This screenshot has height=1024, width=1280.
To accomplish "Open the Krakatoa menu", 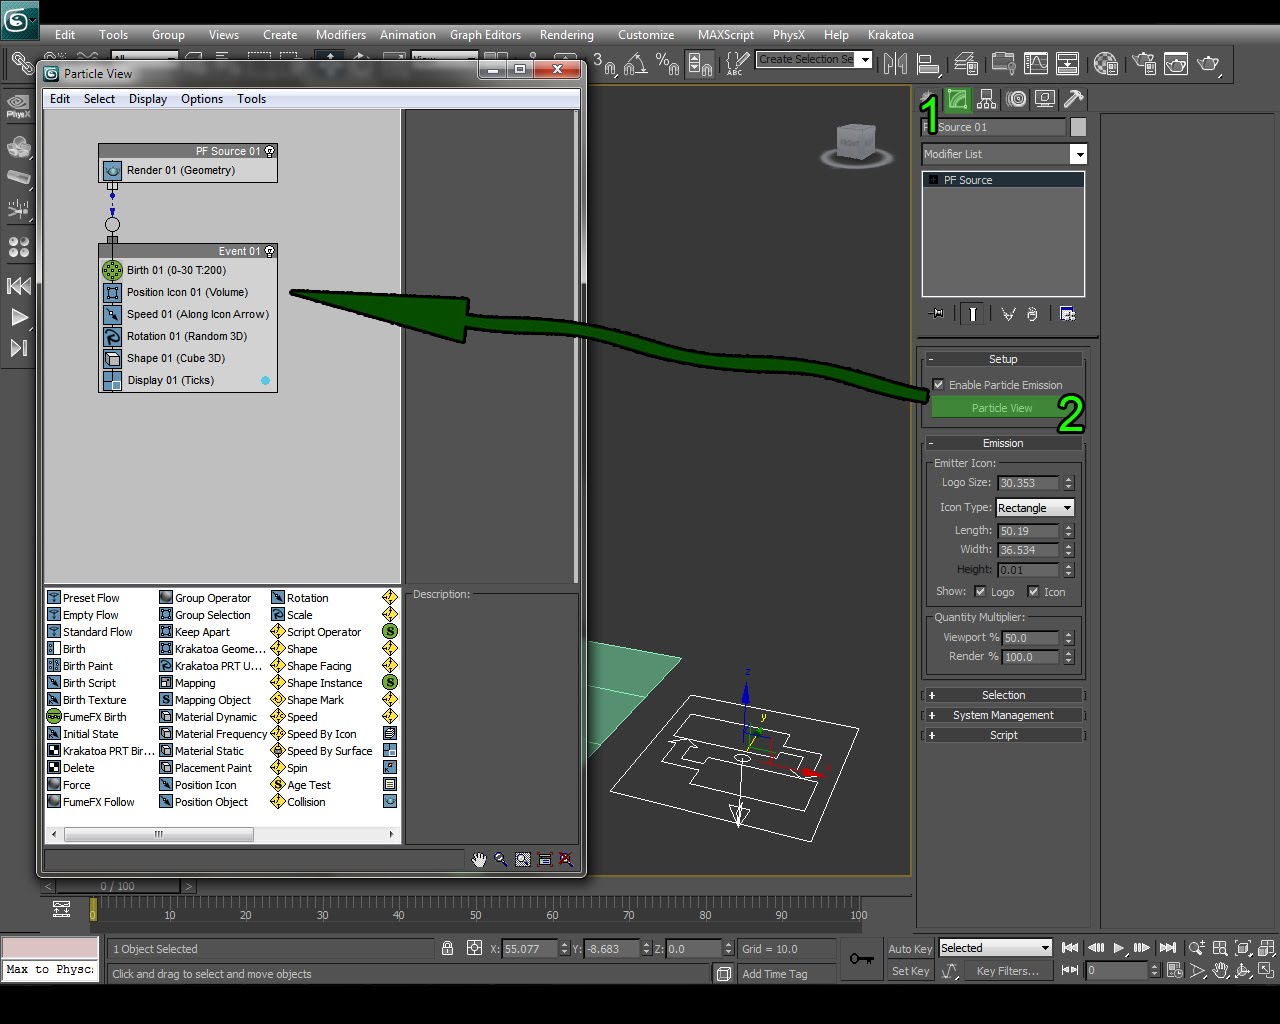I will coord(890,34).
